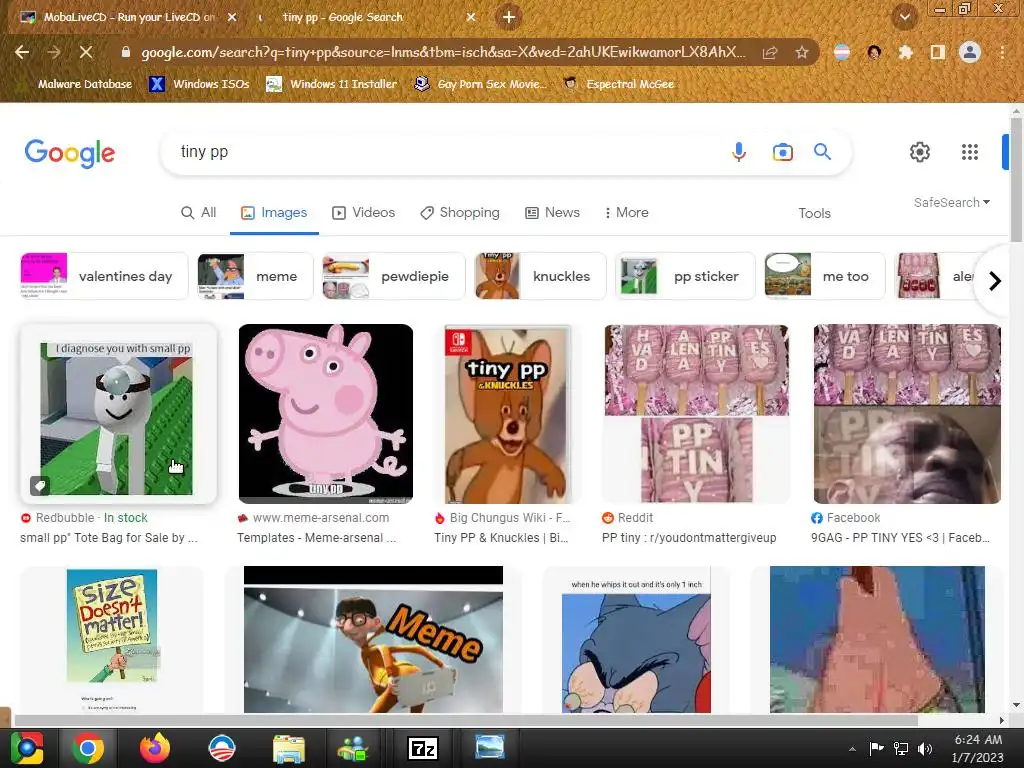This screenshot has height=768, width=1024.
Task: Close the tiny pp Google Search tab
Action: tap(471, 17)
